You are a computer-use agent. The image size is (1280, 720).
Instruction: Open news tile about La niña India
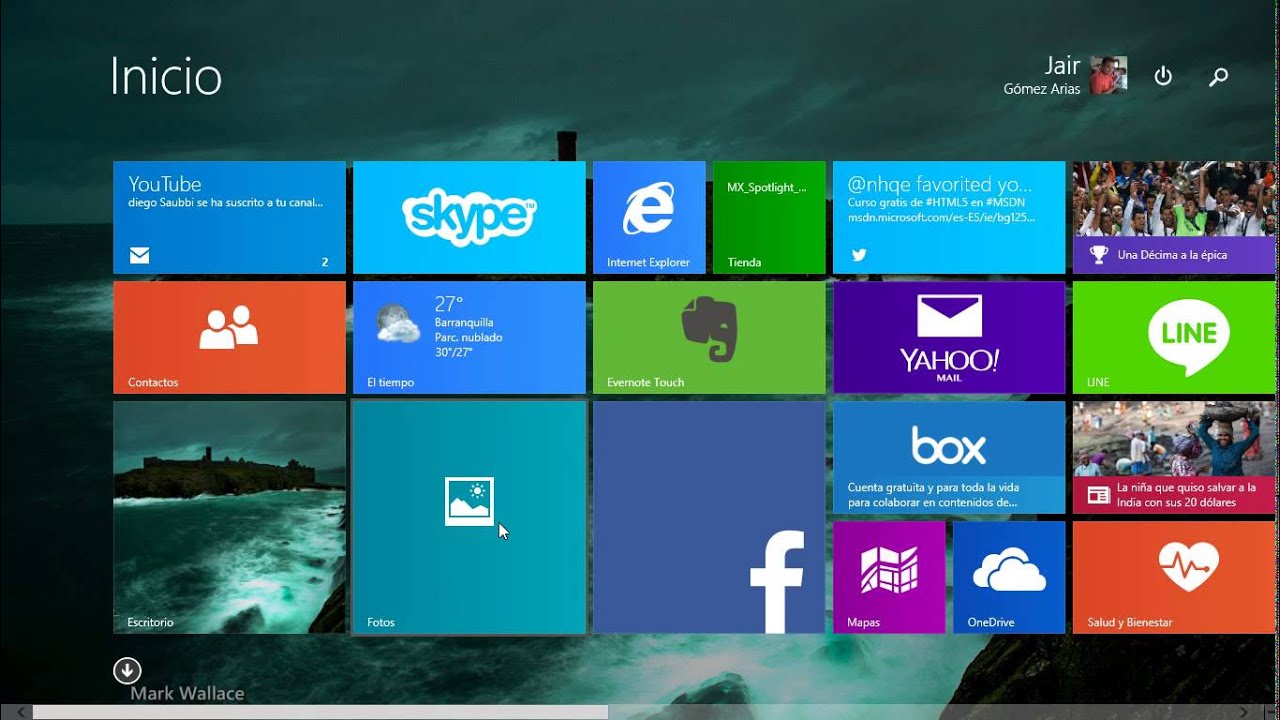tap(1176, 457)
